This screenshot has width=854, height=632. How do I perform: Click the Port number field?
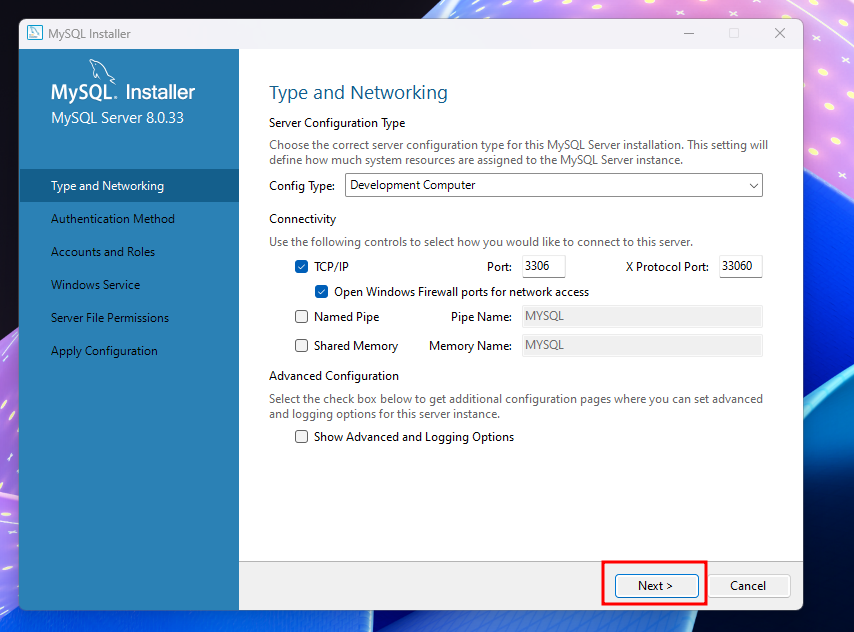[543, 267]
